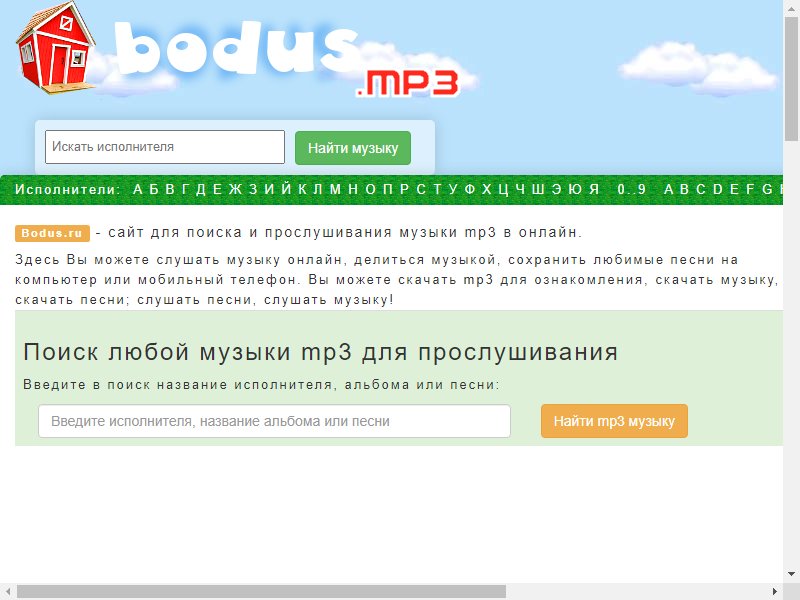Open artists starting with Cyrillic Х
This screenshot has width=800, height=600.
pyautogui.click(x=487, y=189)
